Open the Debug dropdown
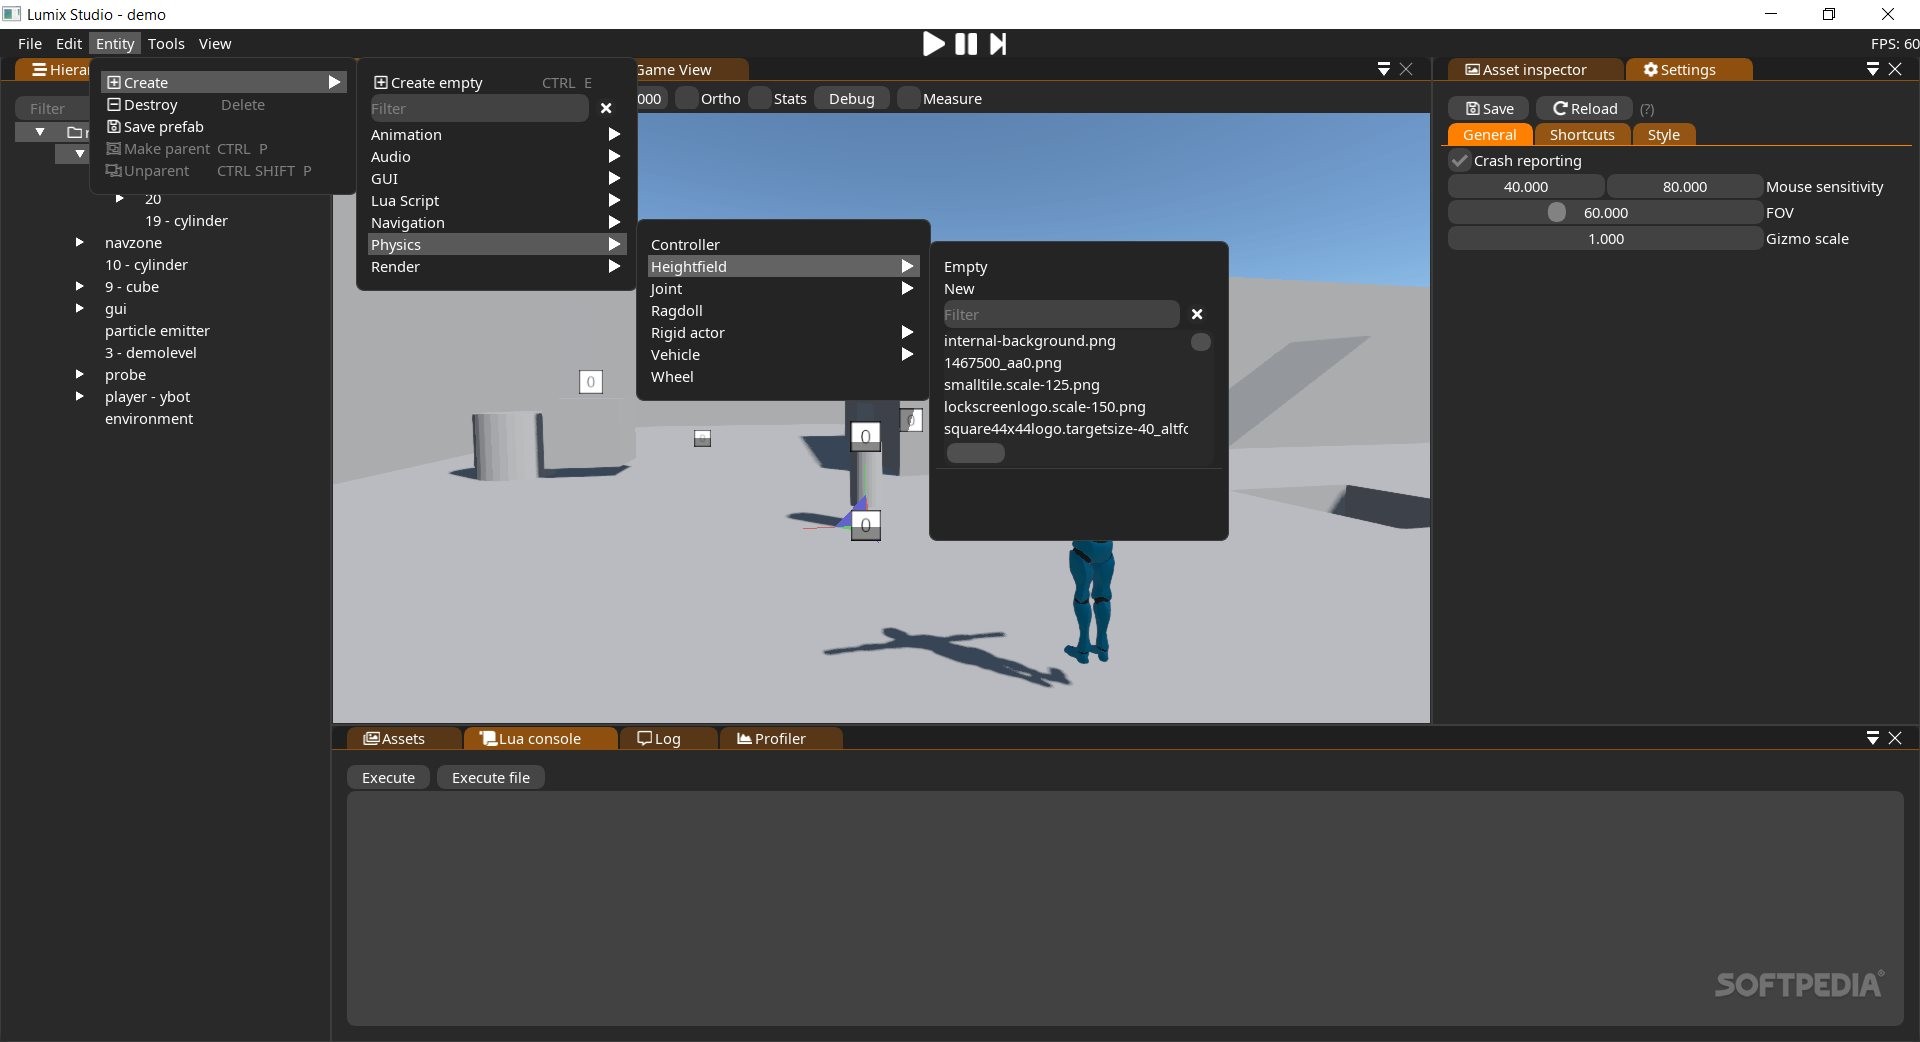Screen dimensions: 1920x1042 click(851, 98)
